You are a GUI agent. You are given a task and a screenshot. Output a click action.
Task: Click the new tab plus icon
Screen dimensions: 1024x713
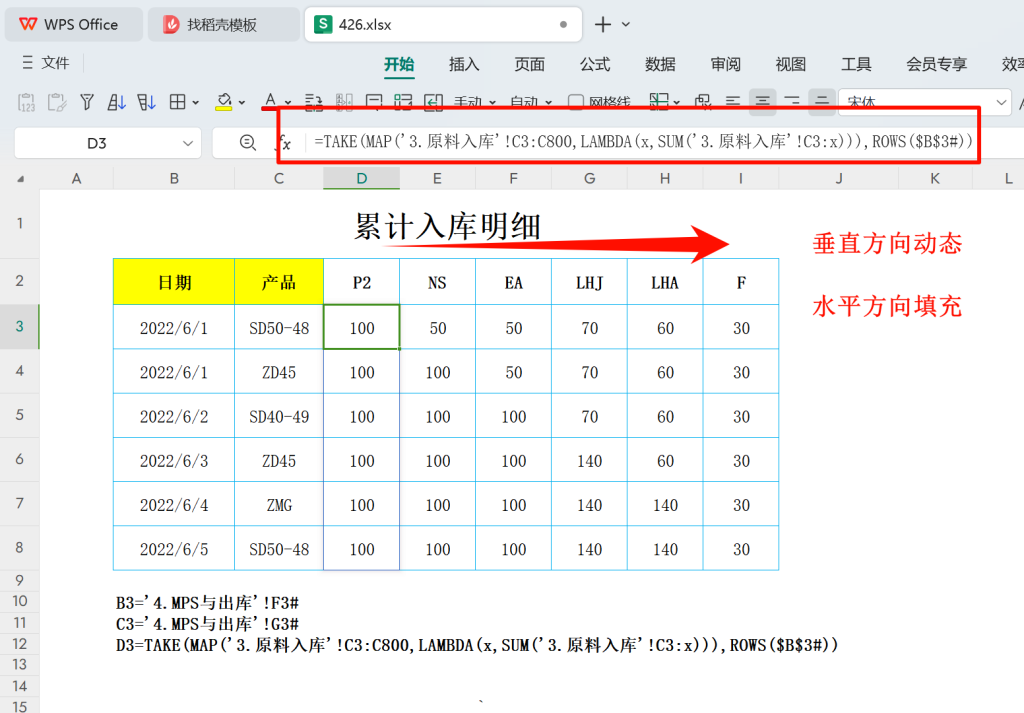603,25
